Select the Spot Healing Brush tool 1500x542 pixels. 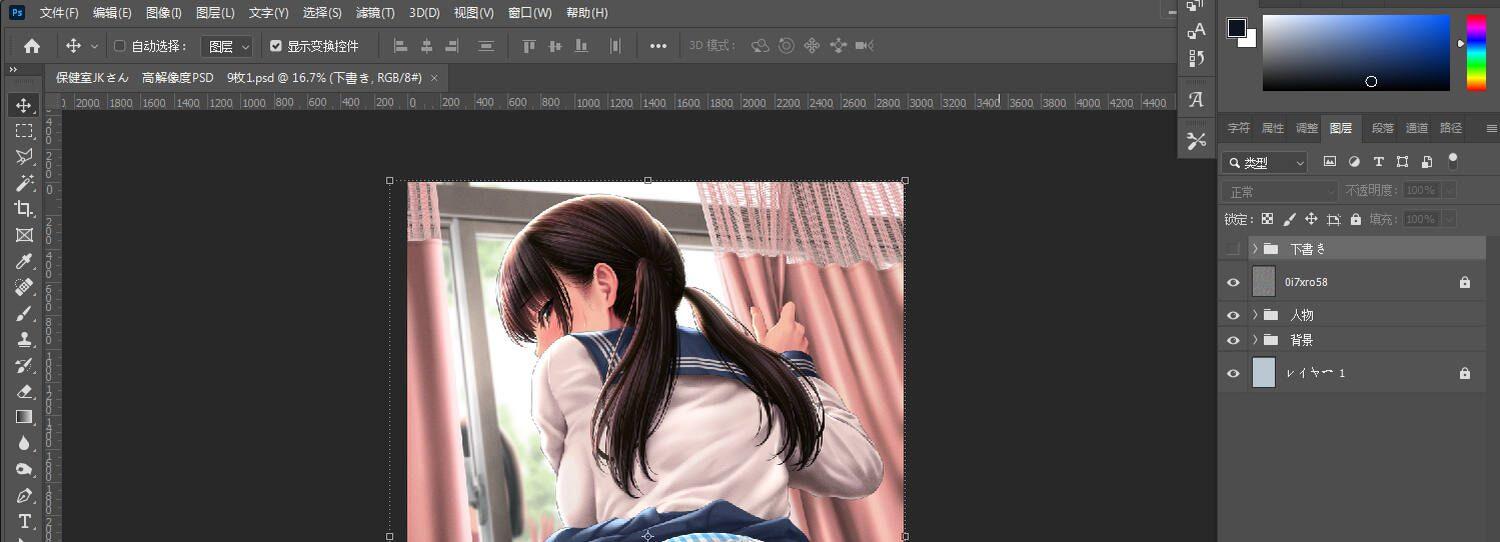click(x=24, y=287)
